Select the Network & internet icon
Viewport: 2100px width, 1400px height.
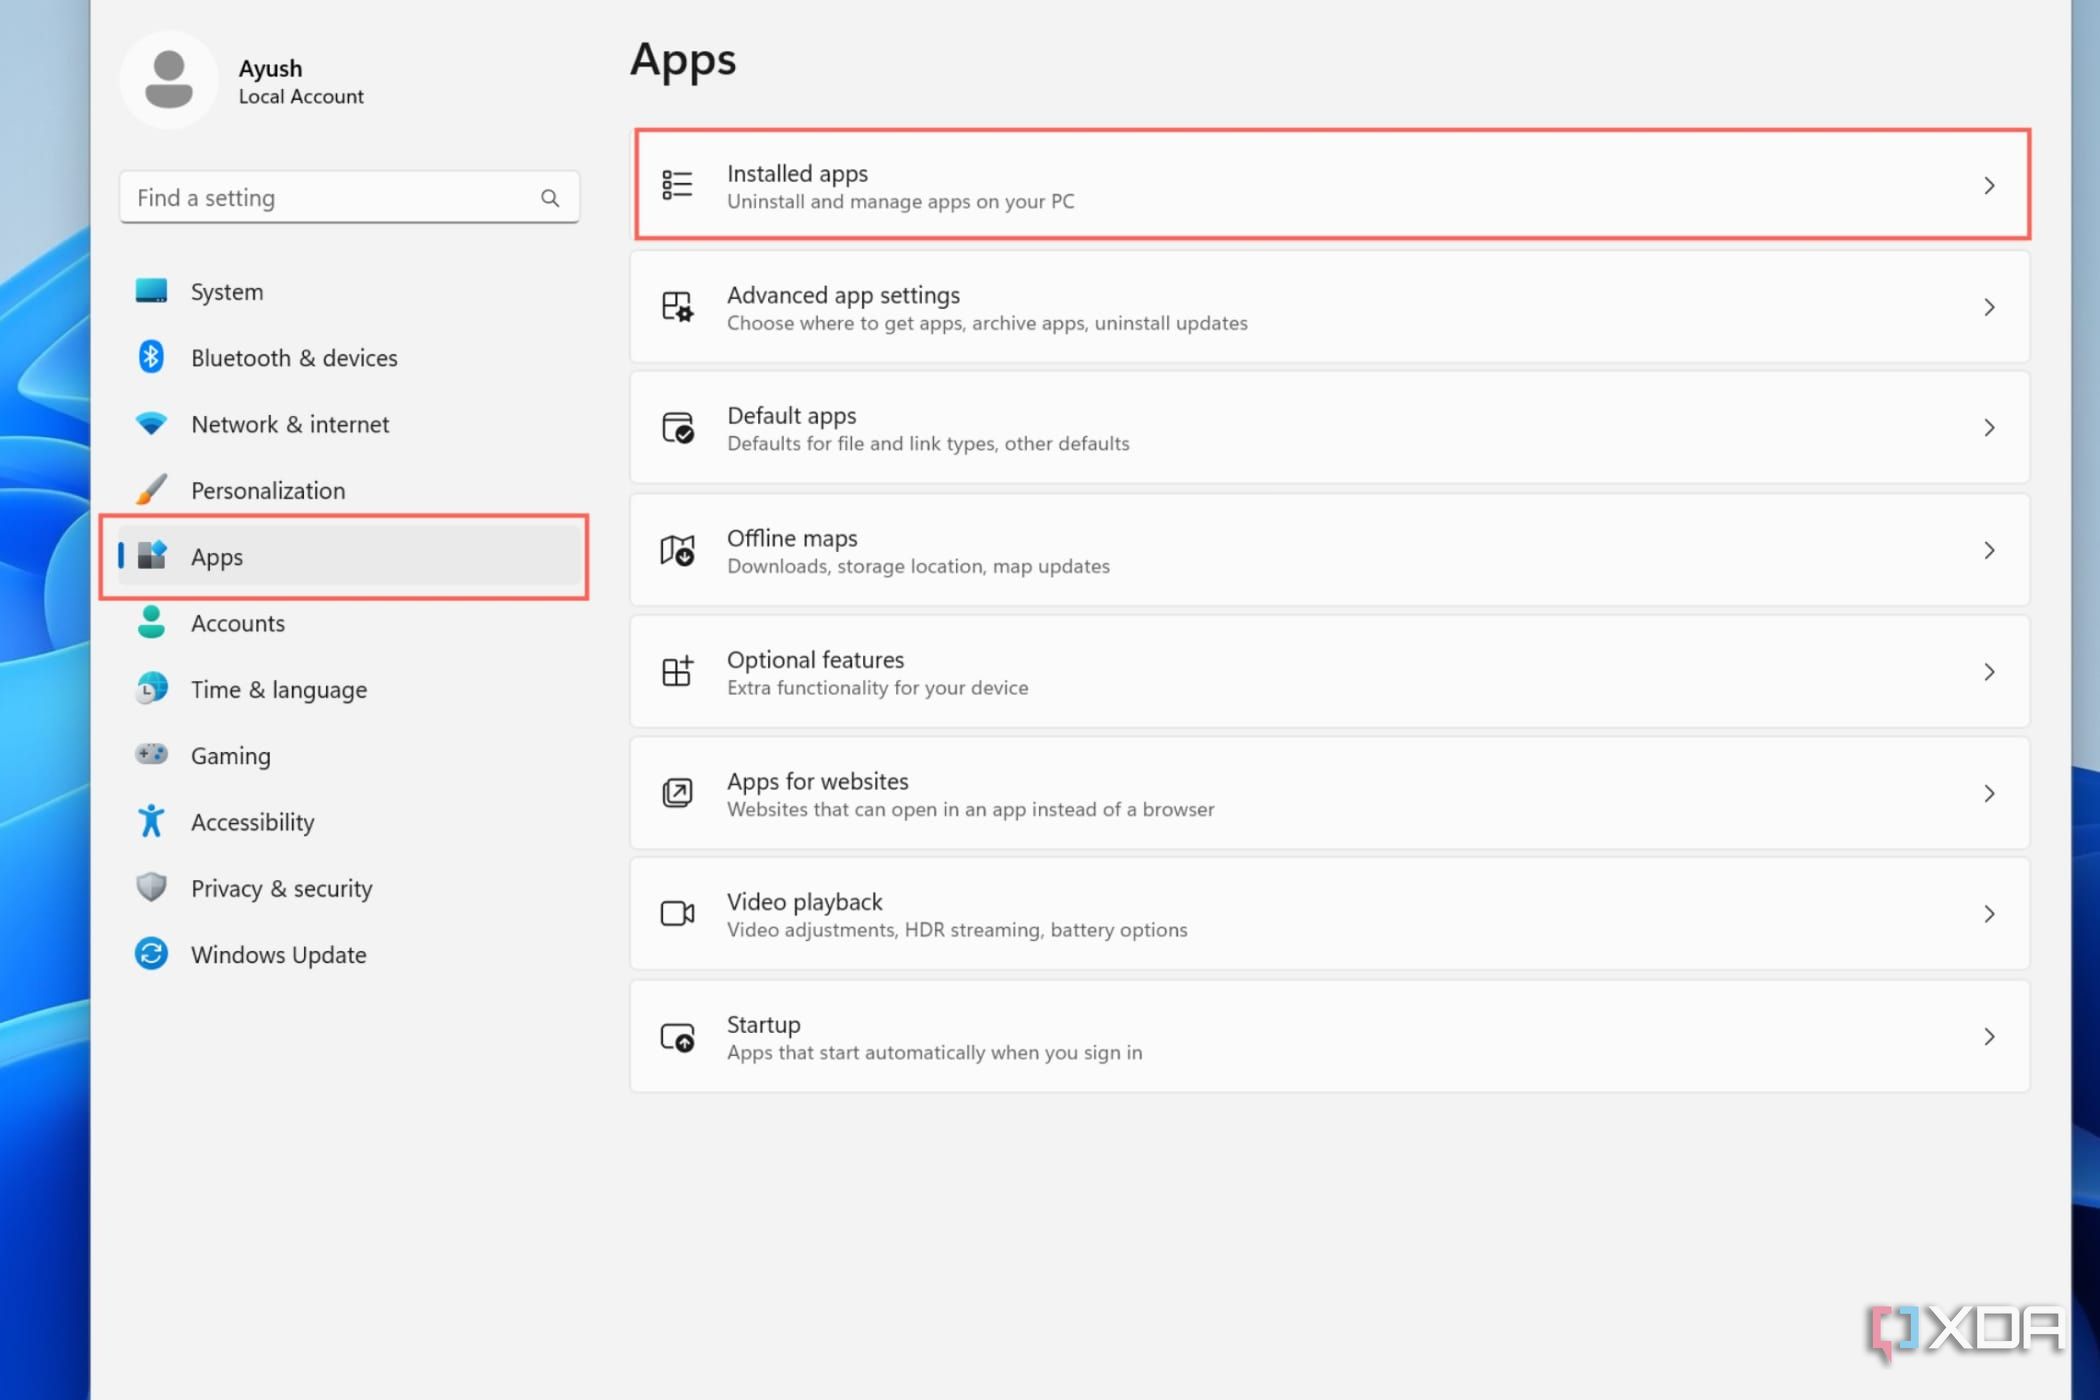point(151,424)
